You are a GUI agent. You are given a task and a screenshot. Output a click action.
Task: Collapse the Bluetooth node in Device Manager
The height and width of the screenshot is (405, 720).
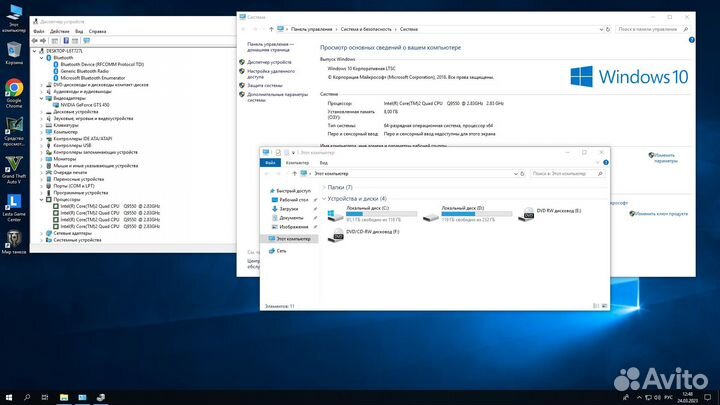(x=41, y=58)
